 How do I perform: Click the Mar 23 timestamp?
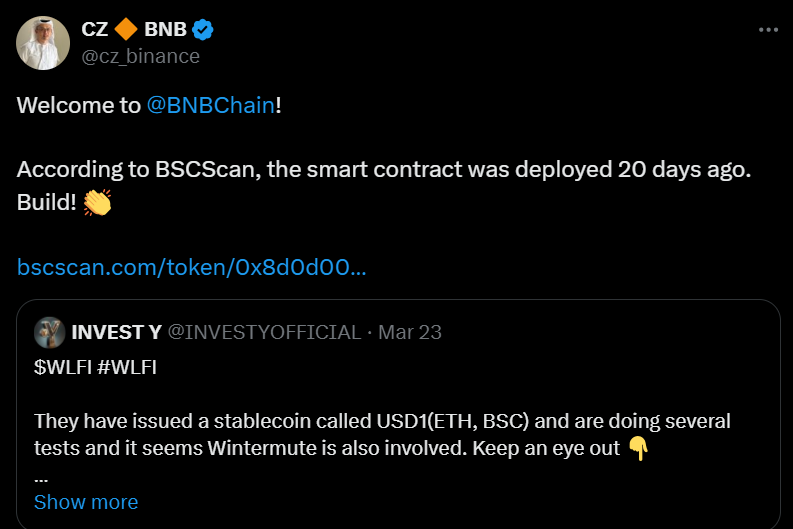coord(410,332)
